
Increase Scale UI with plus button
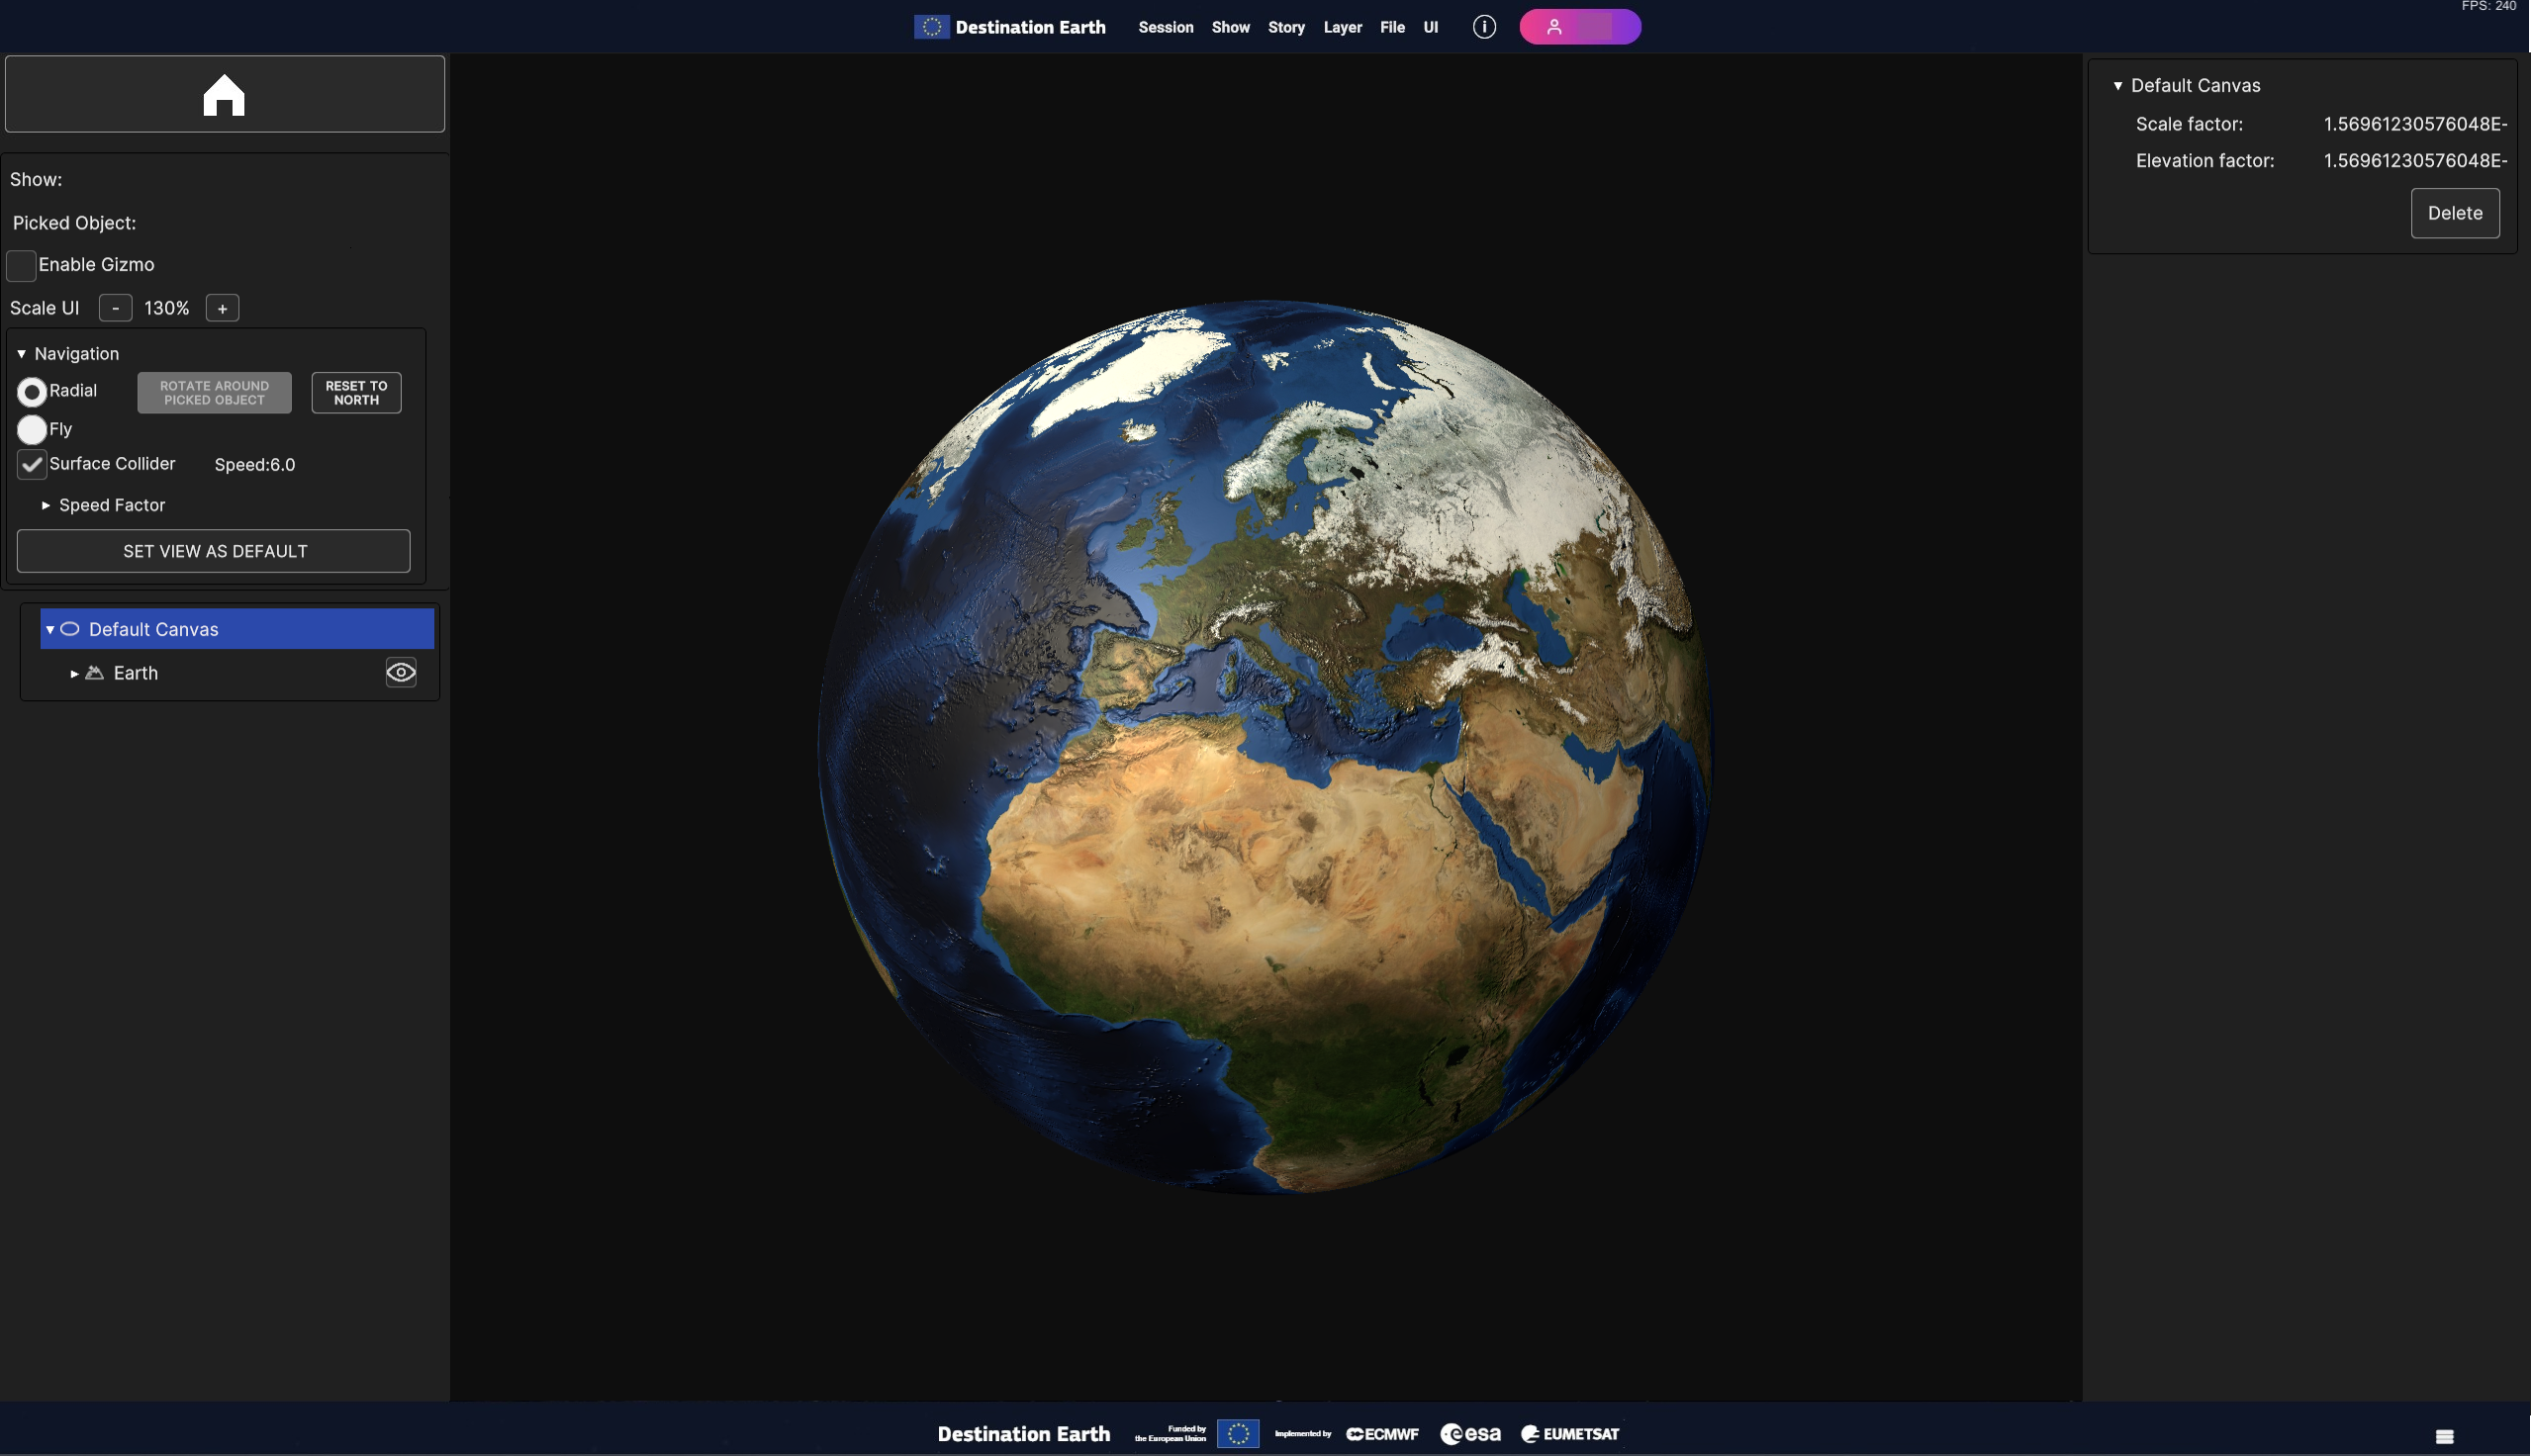click(x=222, y=308)
